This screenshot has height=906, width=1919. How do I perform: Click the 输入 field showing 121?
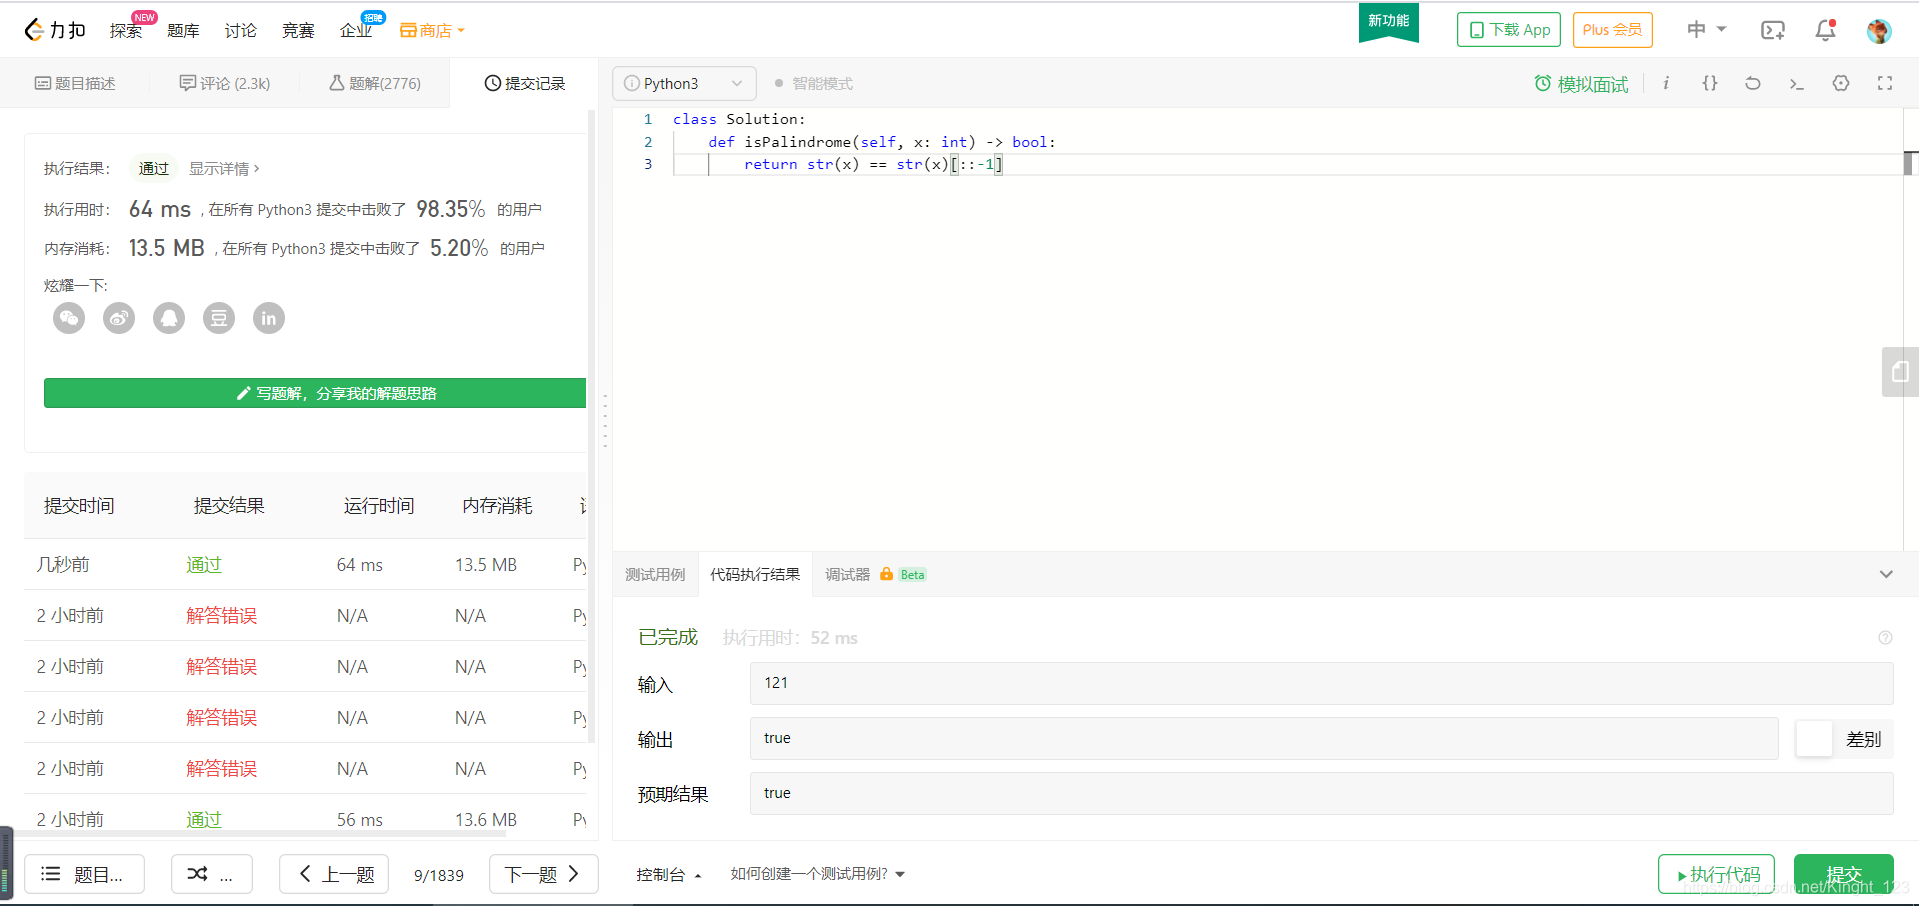pyautogui.click(x=1321, y=683)
